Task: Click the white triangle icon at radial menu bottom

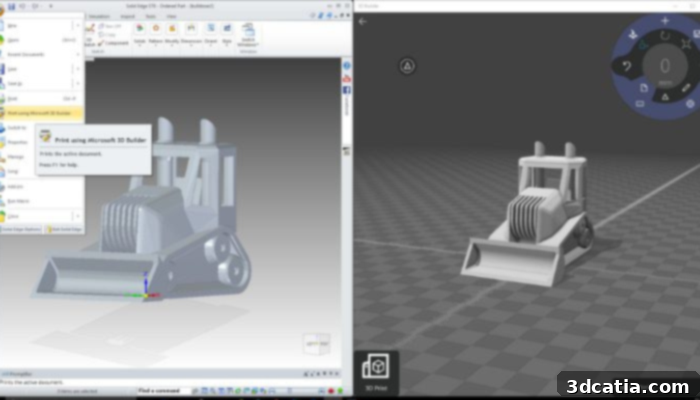Action: 665,97
